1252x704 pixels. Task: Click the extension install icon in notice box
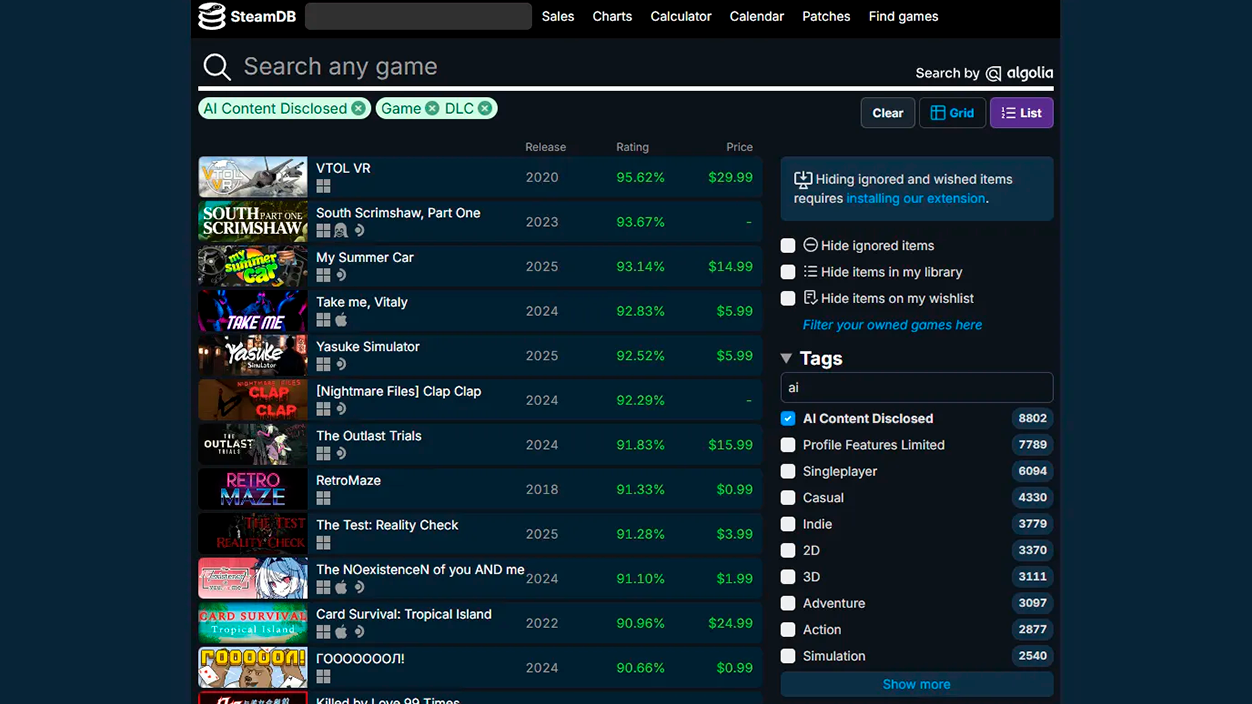803,180
